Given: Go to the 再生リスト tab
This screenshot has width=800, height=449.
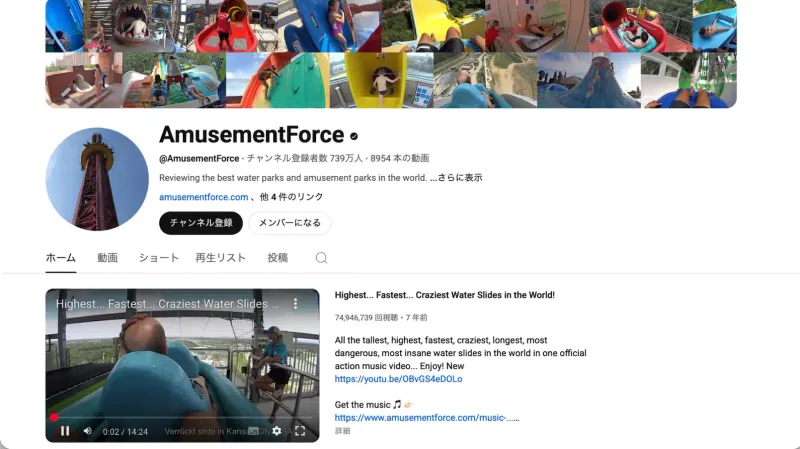Looking at the screenshot, I should coord(220,258).
